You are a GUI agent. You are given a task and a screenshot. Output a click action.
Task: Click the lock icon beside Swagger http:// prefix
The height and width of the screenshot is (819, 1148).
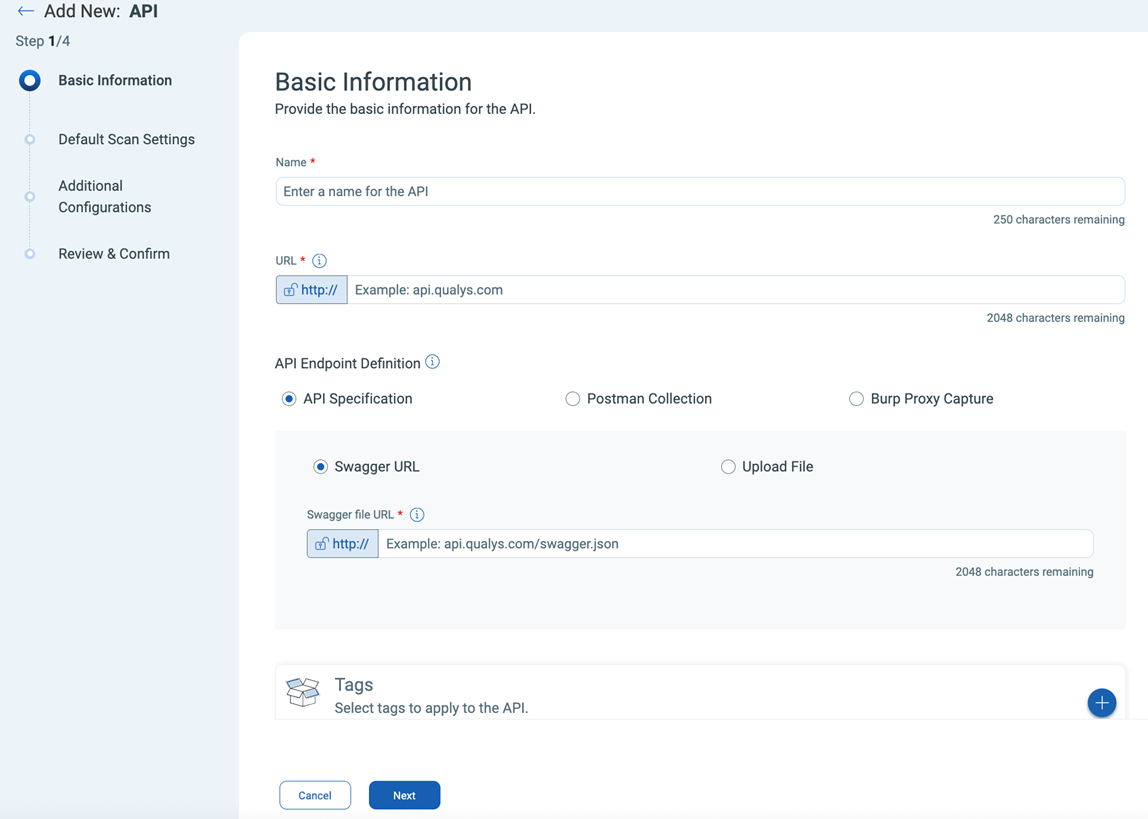pos(322,543)
